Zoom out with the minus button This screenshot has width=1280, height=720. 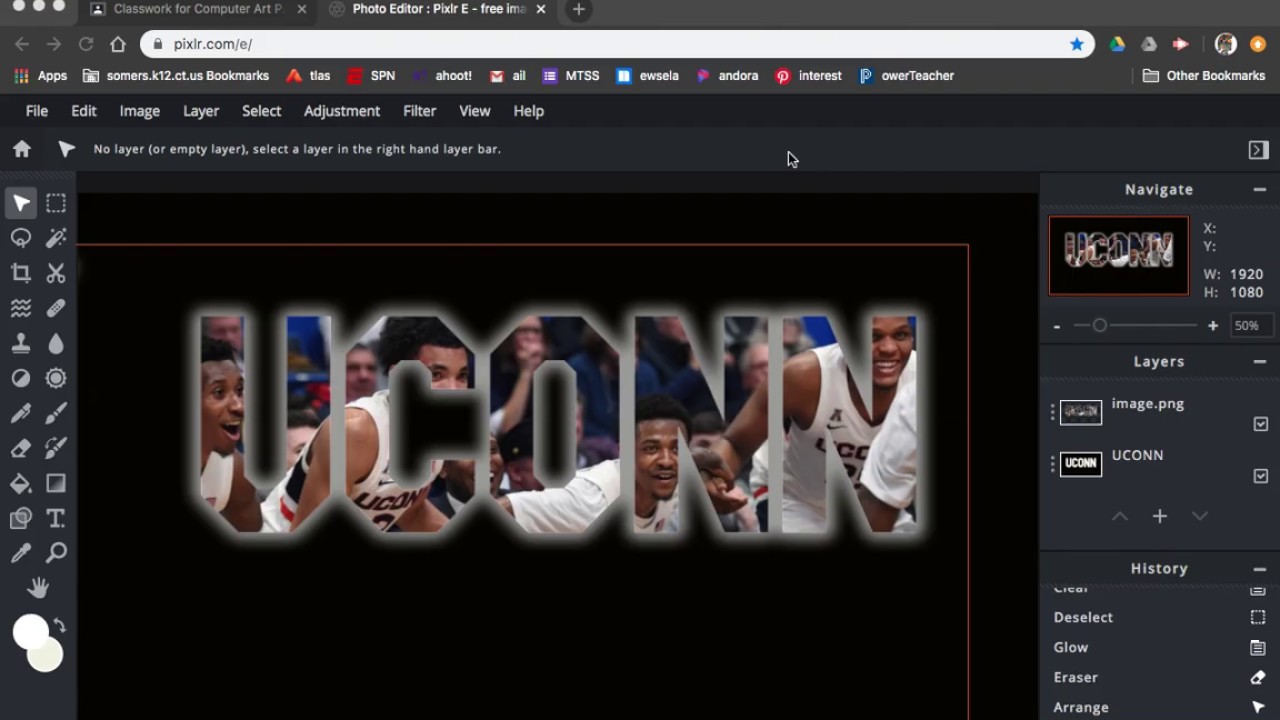pyautogui.click(x=1057, y=326)
